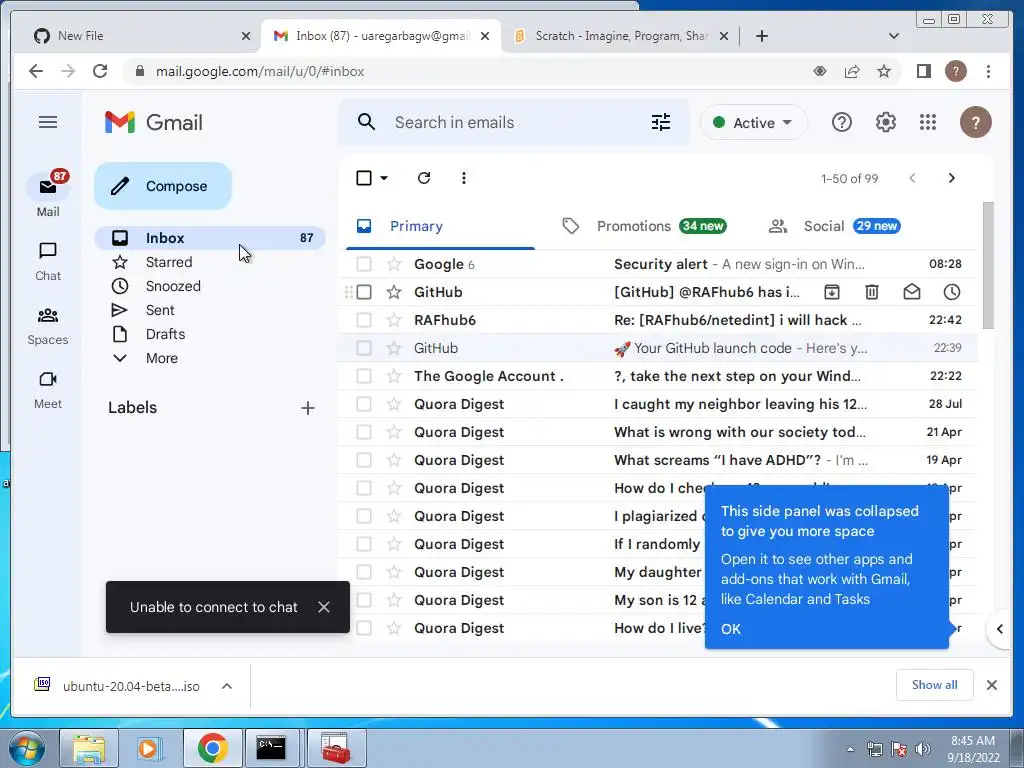Viewport: 1024px width, 768px height.
Task: Open Command Prompt from taskbar
Action: pos(270,748)
